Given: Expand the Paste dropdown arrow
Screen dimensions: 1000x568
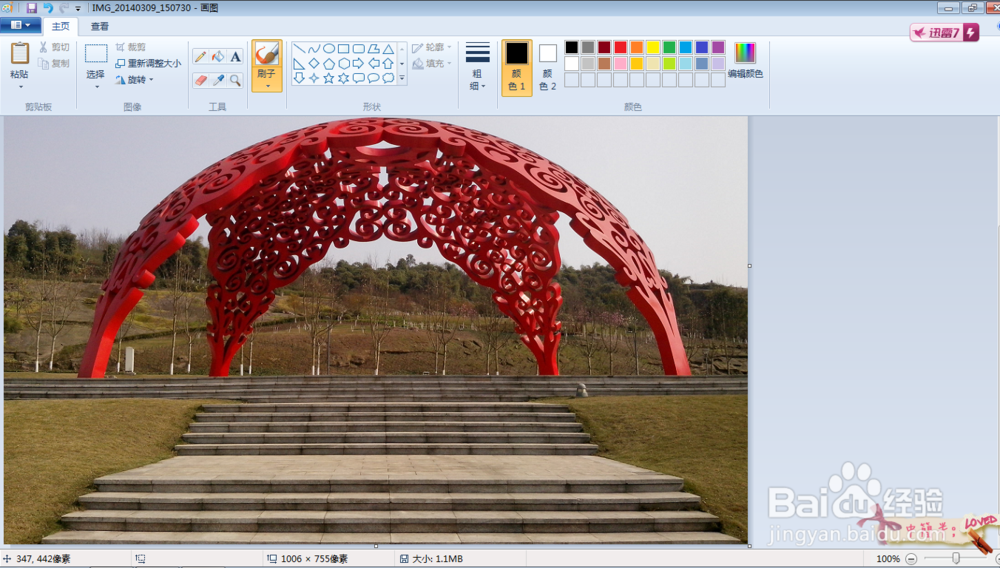Looking at the screenshot, I should (20, 87).
